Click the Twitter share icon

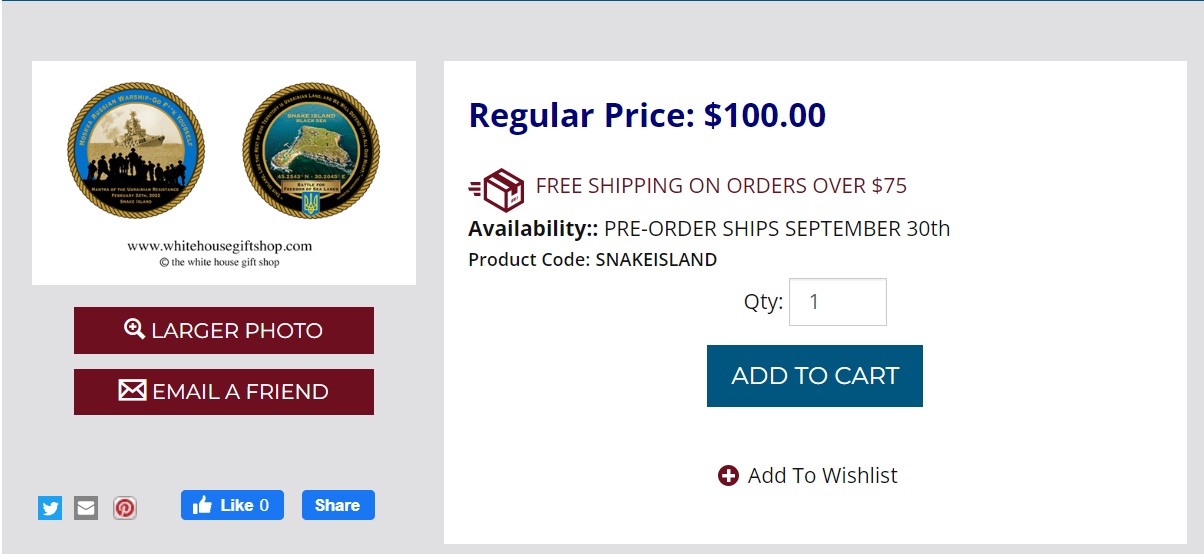50,508
